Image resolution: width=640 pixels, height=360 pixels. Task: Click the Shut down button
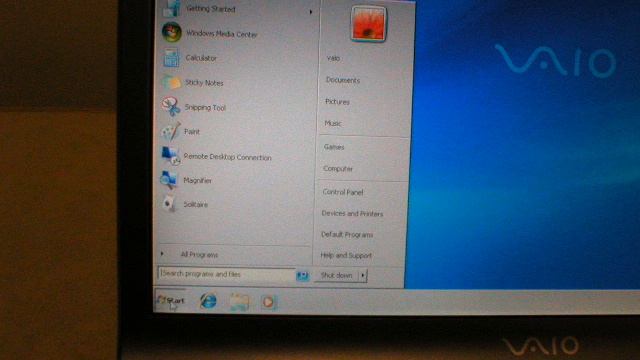(336, 276)
